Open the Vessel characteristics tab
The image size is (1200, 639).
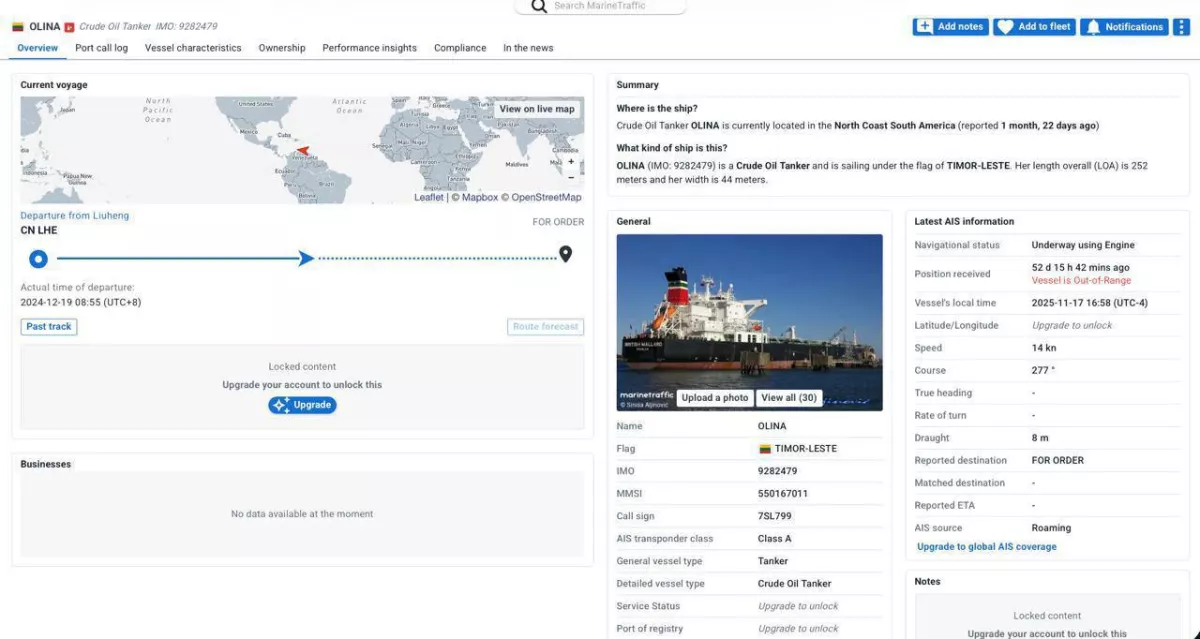pos(193,48)
